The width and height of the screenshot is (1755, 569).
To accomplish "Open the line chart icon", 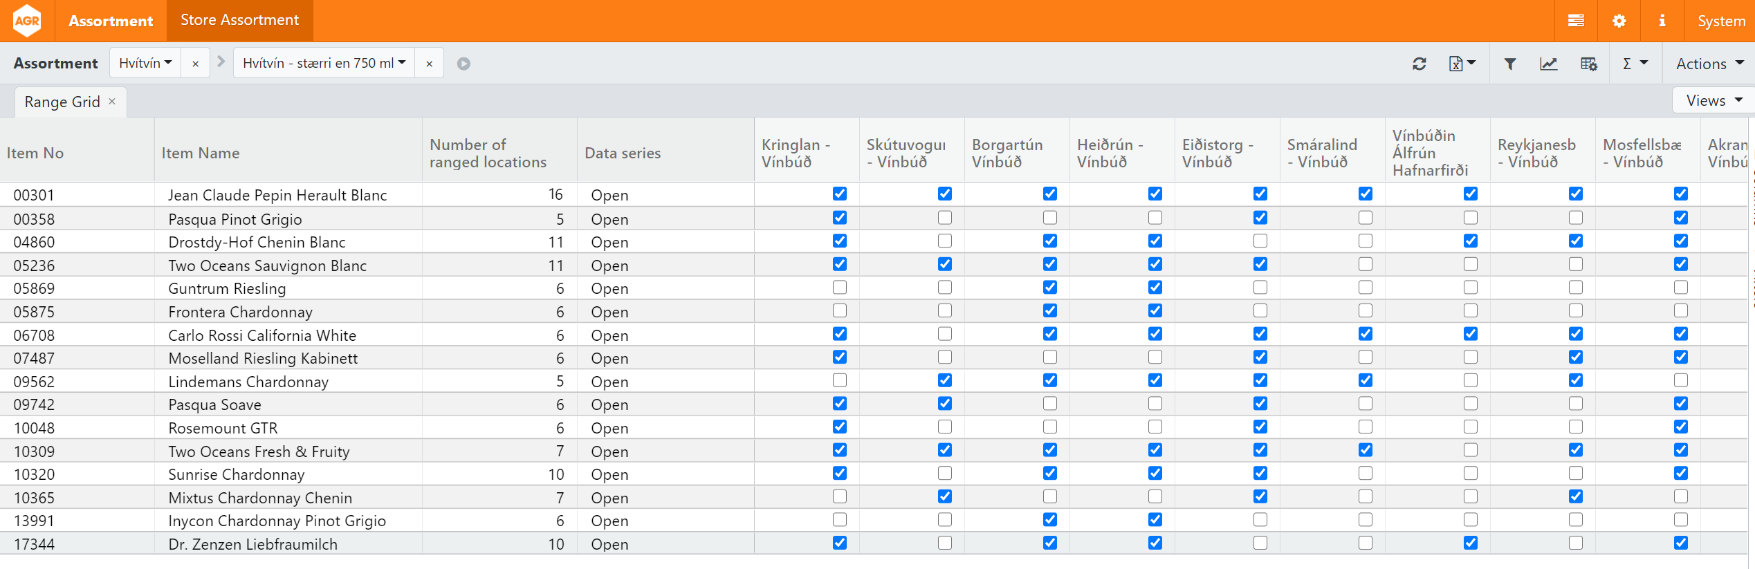I will coord(1548,64).
